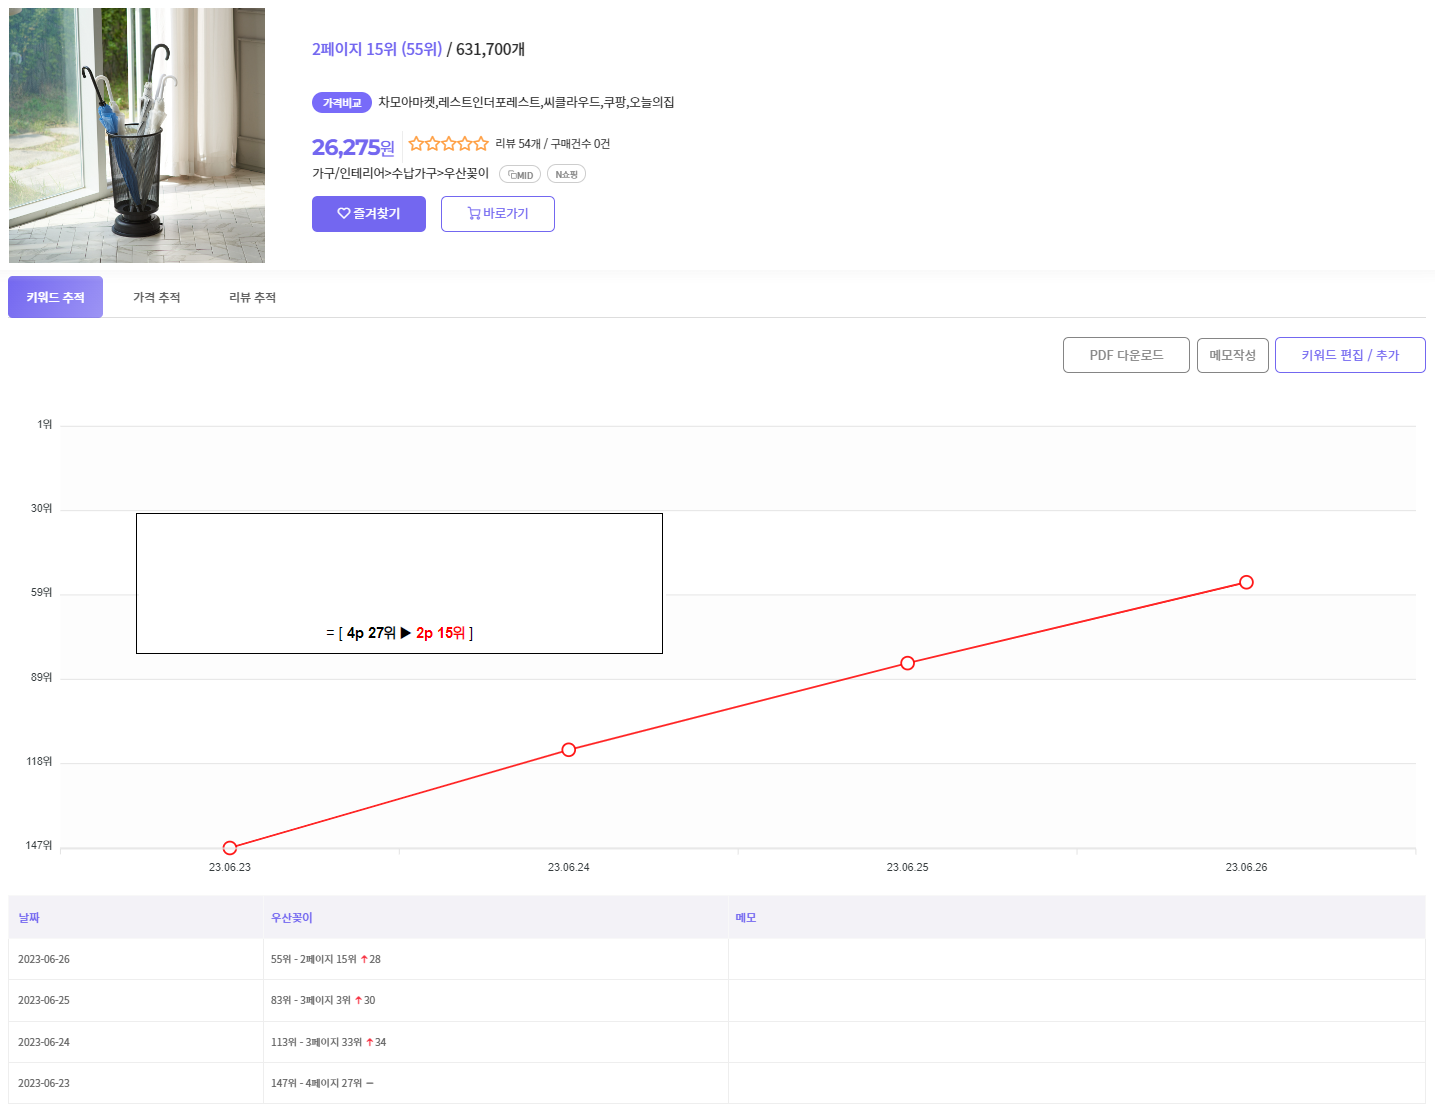This screenshot has height=1116, width=1437.
Task: Click the 23.06.25 graph marker
Action: (x=907, y=663)
